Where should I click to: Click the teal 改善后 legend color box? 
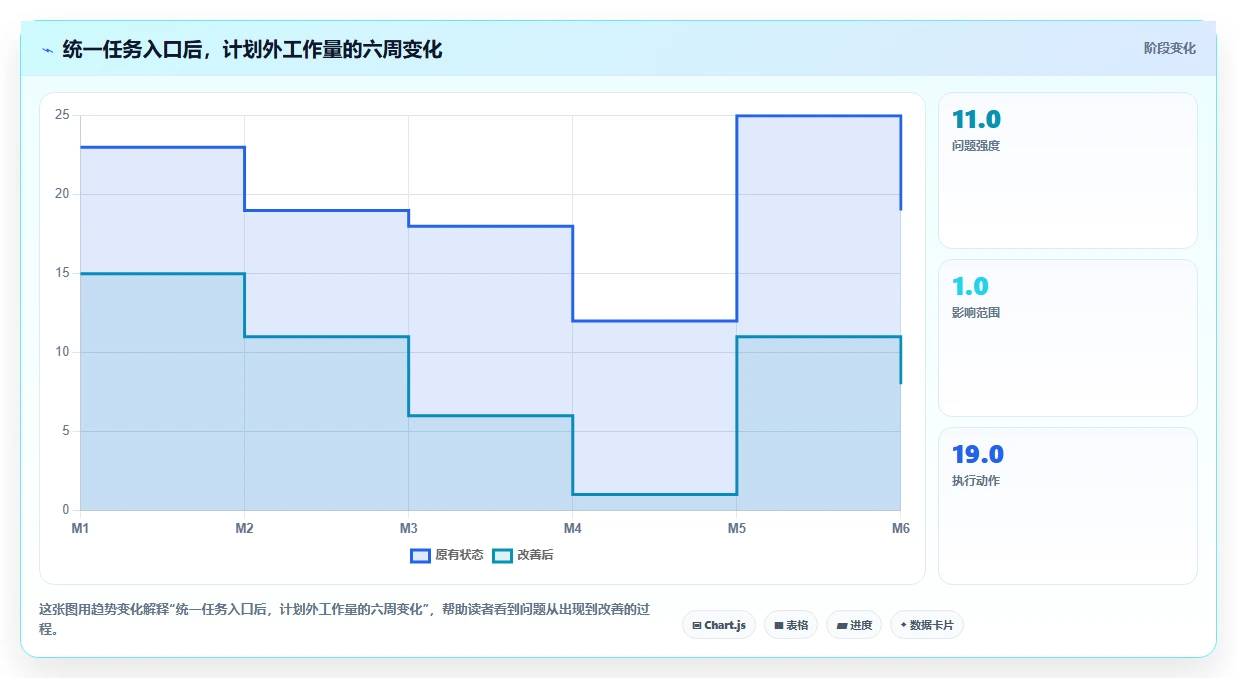504,555
